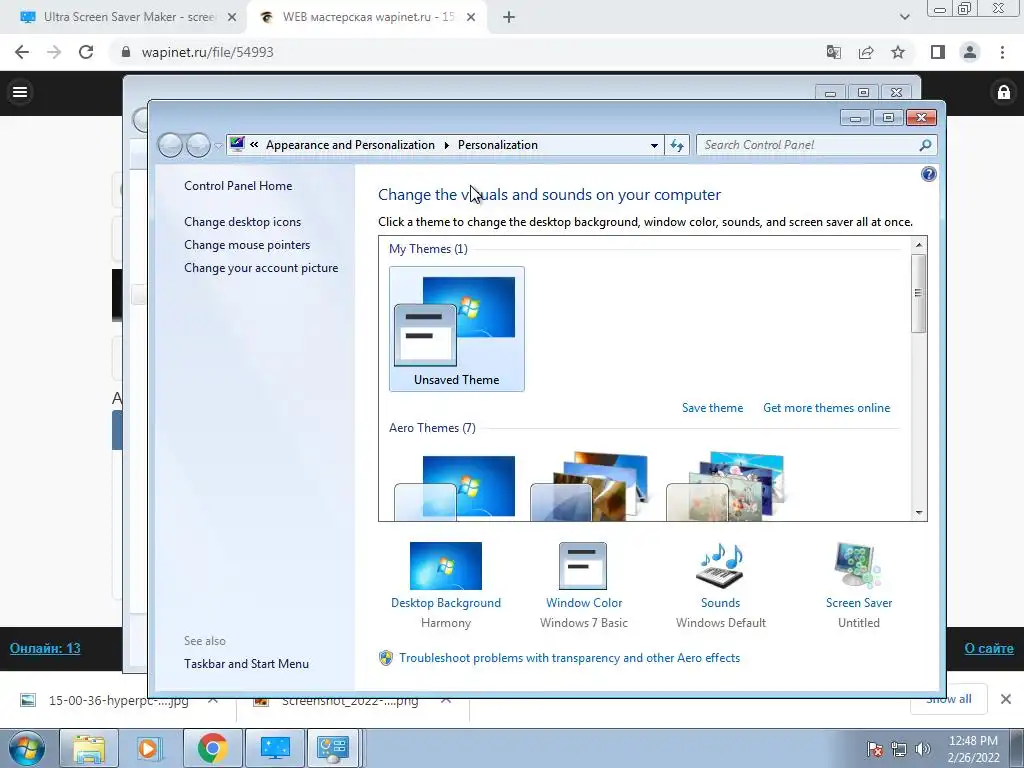
Task: Click Get more themes online
Action: pos(826,408)
